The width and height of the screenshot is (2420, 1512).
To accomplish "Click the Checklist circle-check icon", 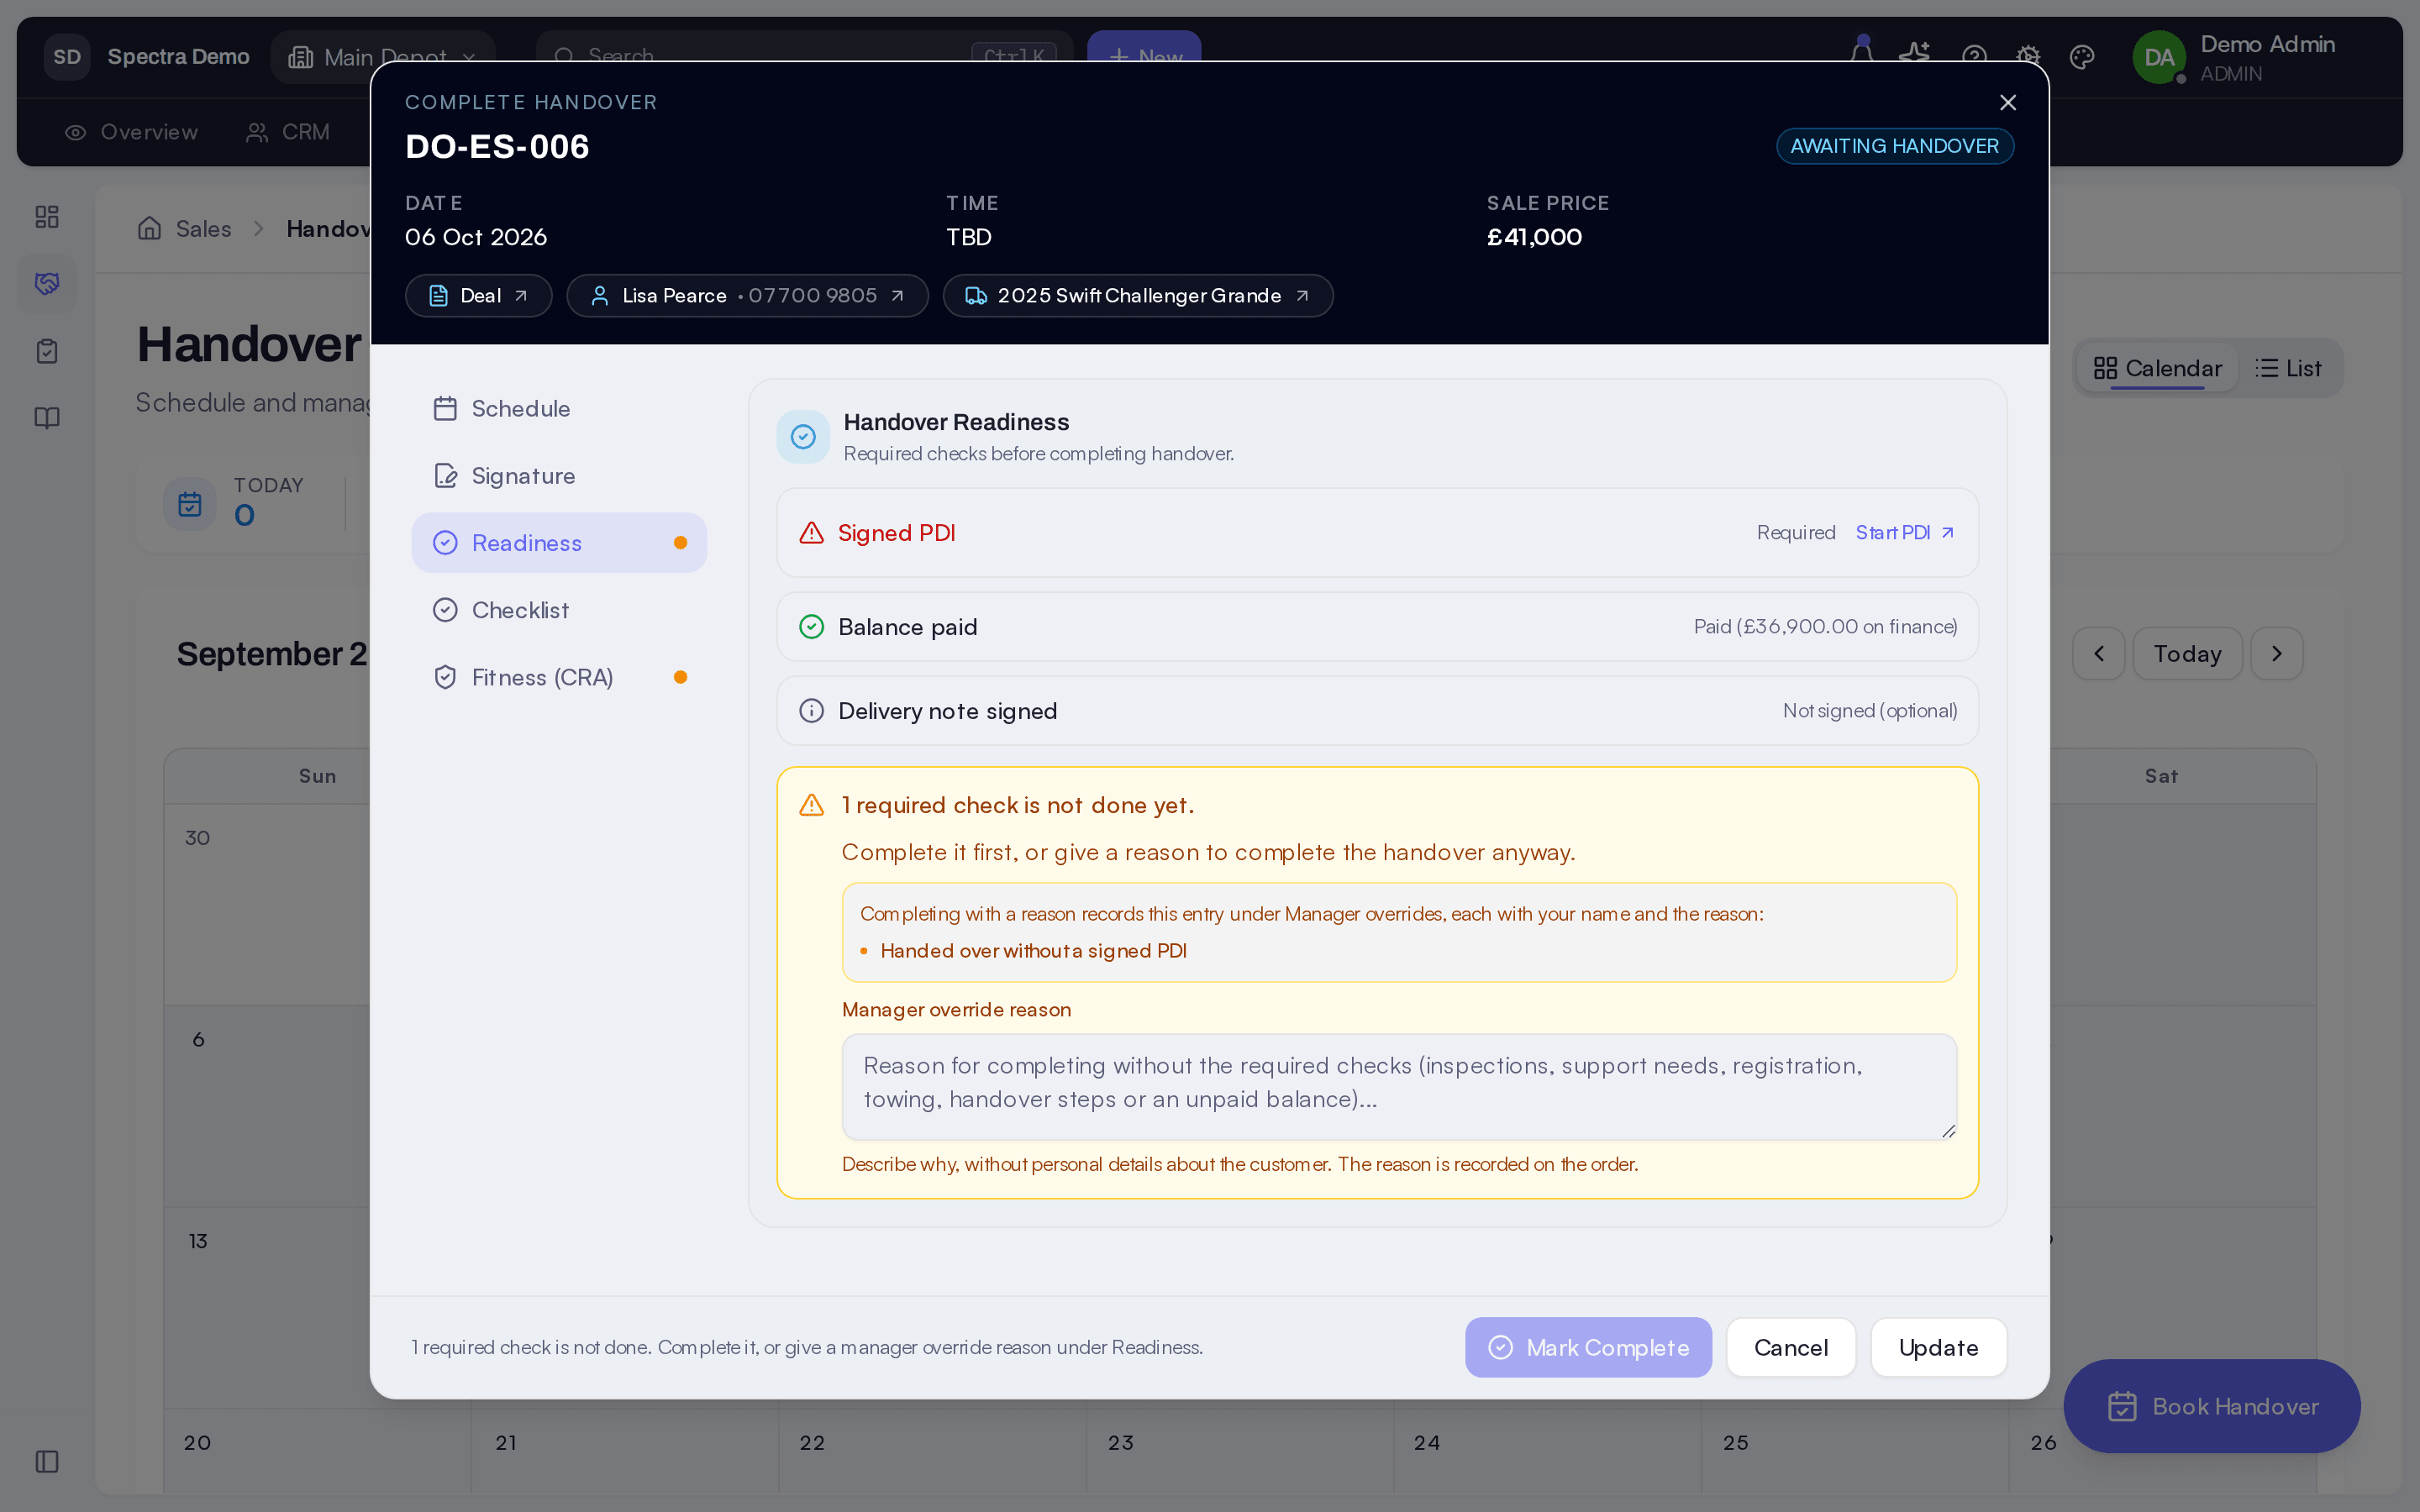I will click(x=445, y=609).
